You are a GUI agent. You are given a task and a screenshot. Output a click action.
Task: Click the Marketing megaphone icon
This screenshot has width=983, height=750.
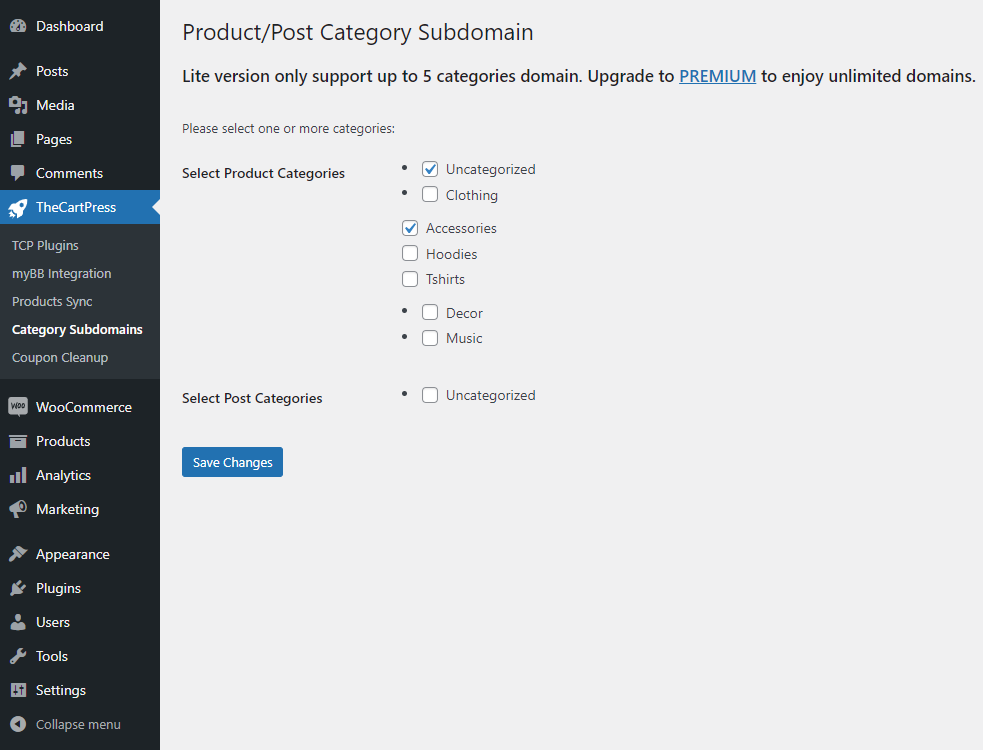(x=18, y=509)
